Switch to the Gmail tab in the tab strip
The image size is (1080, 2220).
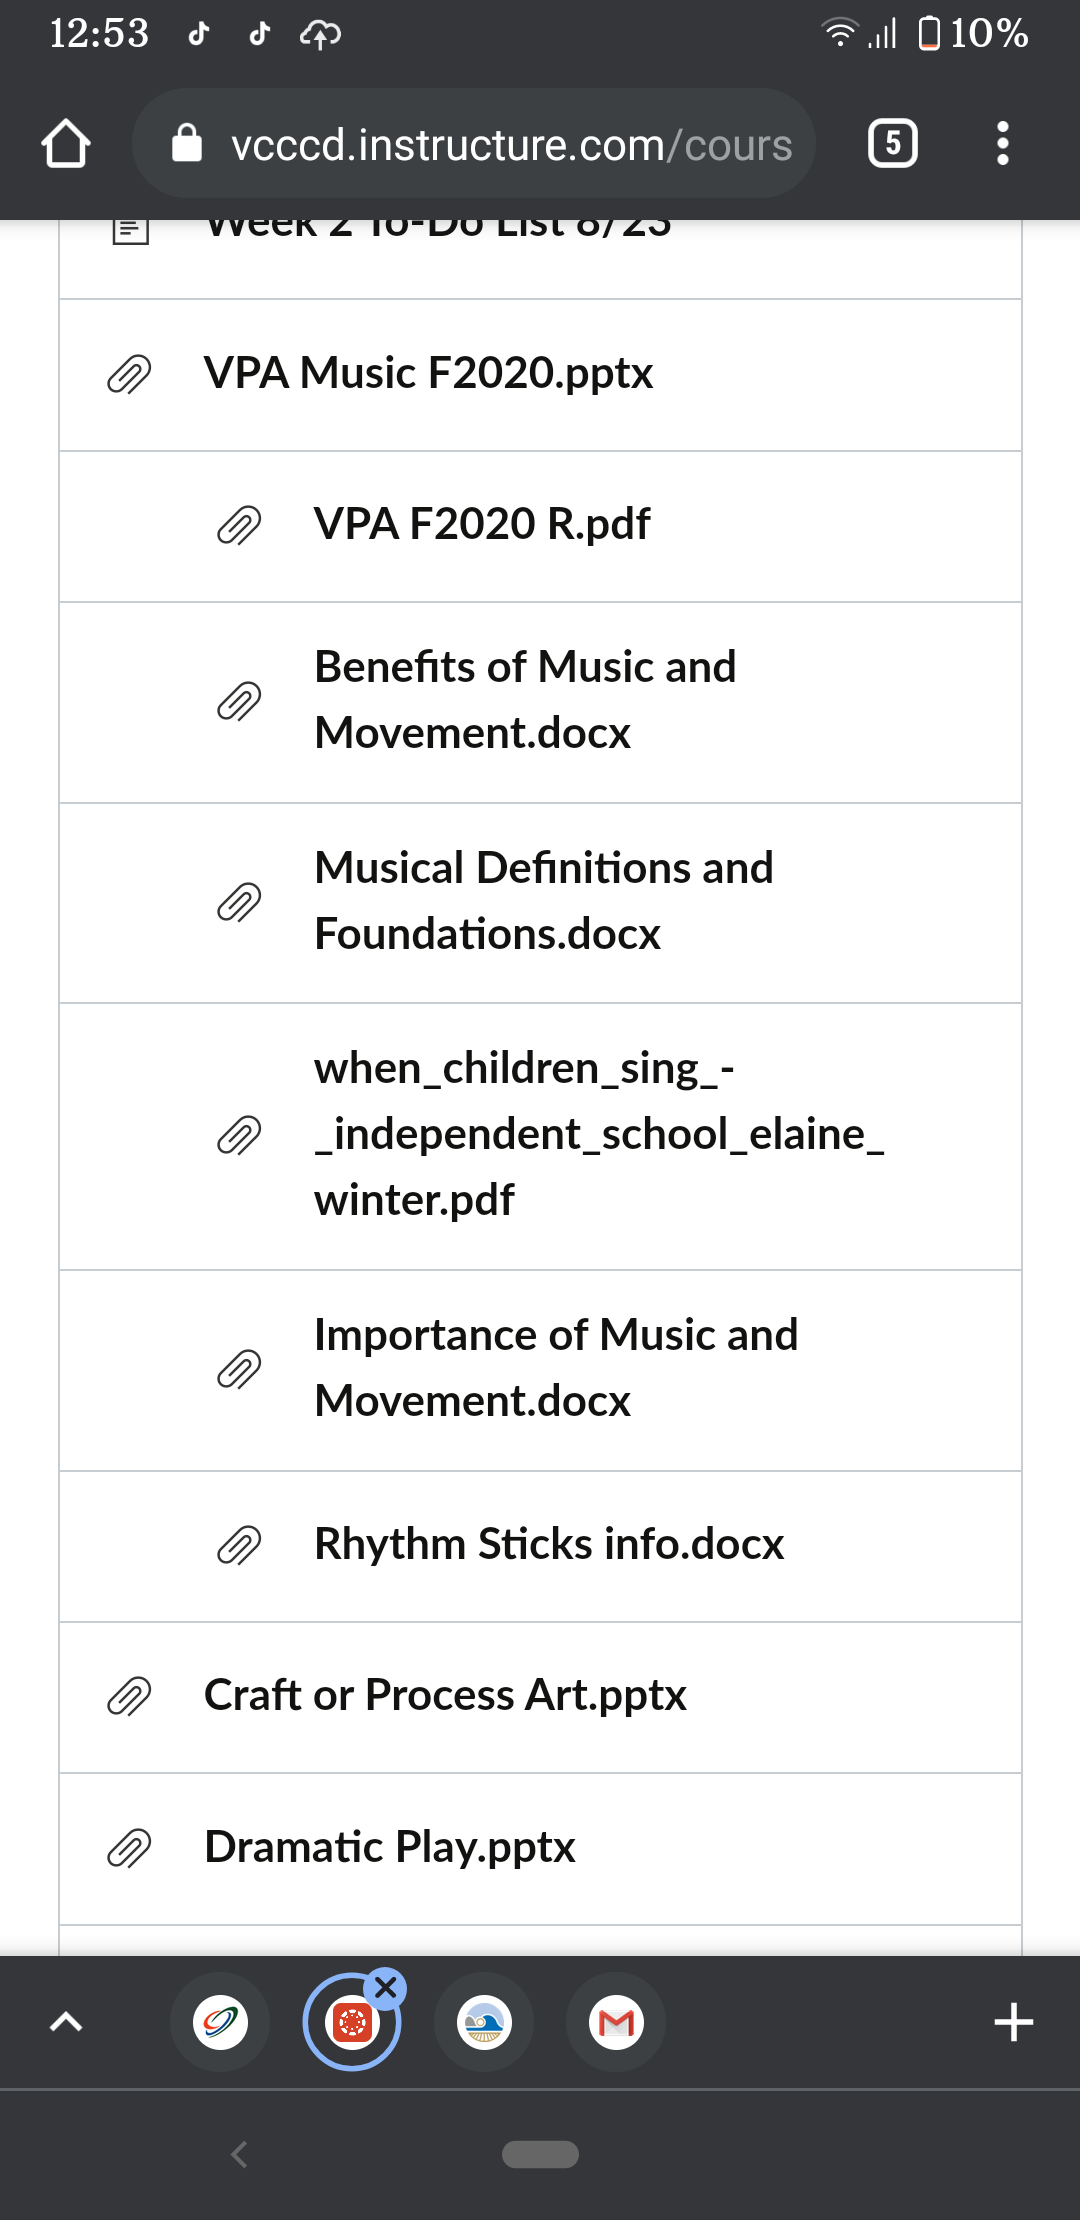click(x=616, y=2022)
